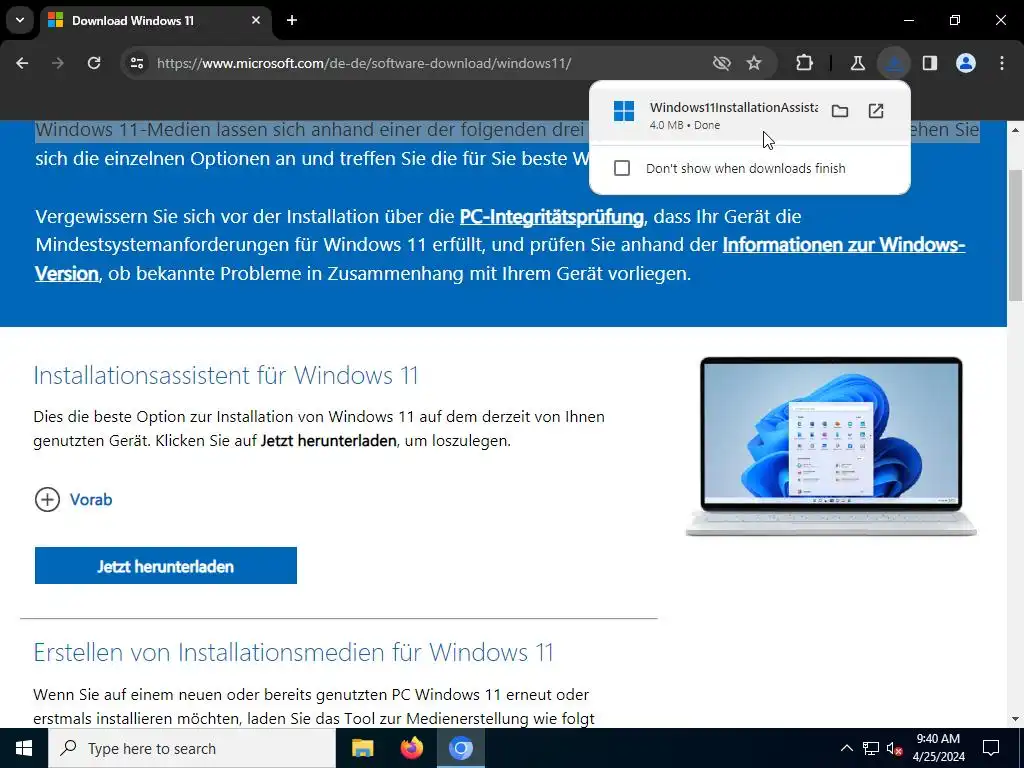Enable Don't show when downloads finish

(x=622, y=168)
